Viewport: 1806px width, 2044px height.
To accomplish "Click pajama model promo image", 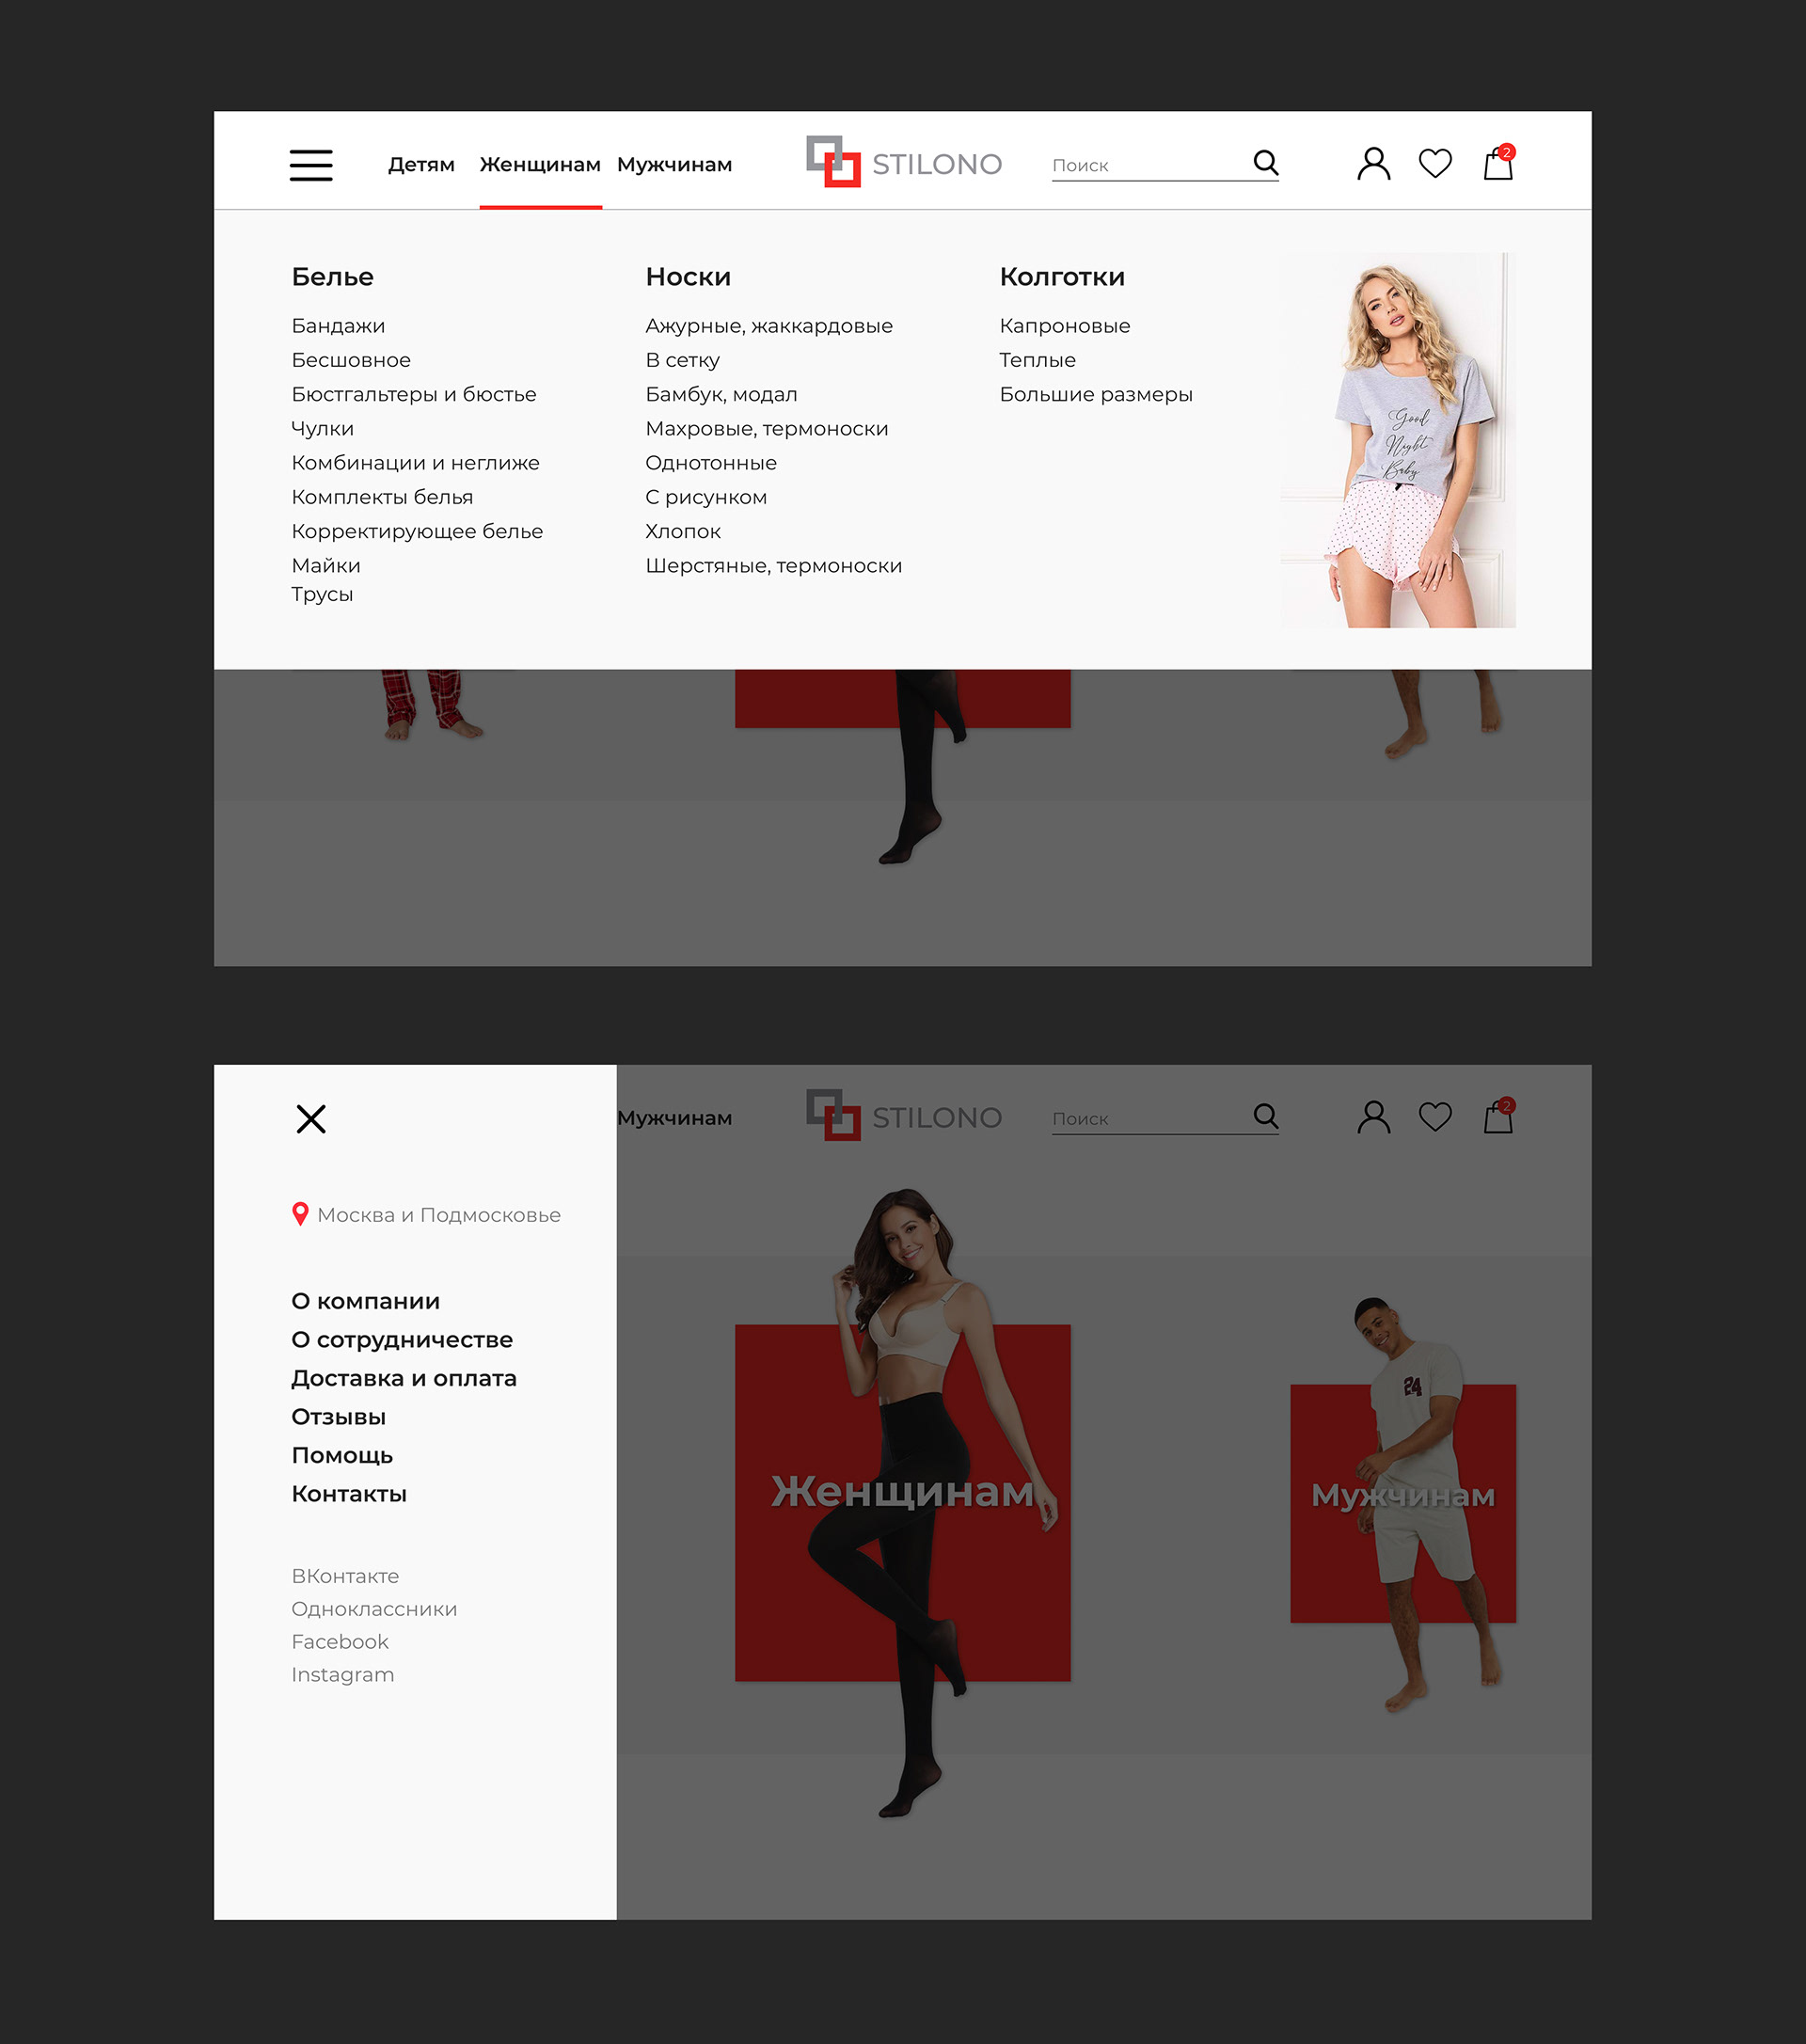I will click(x=1397, y=440).
